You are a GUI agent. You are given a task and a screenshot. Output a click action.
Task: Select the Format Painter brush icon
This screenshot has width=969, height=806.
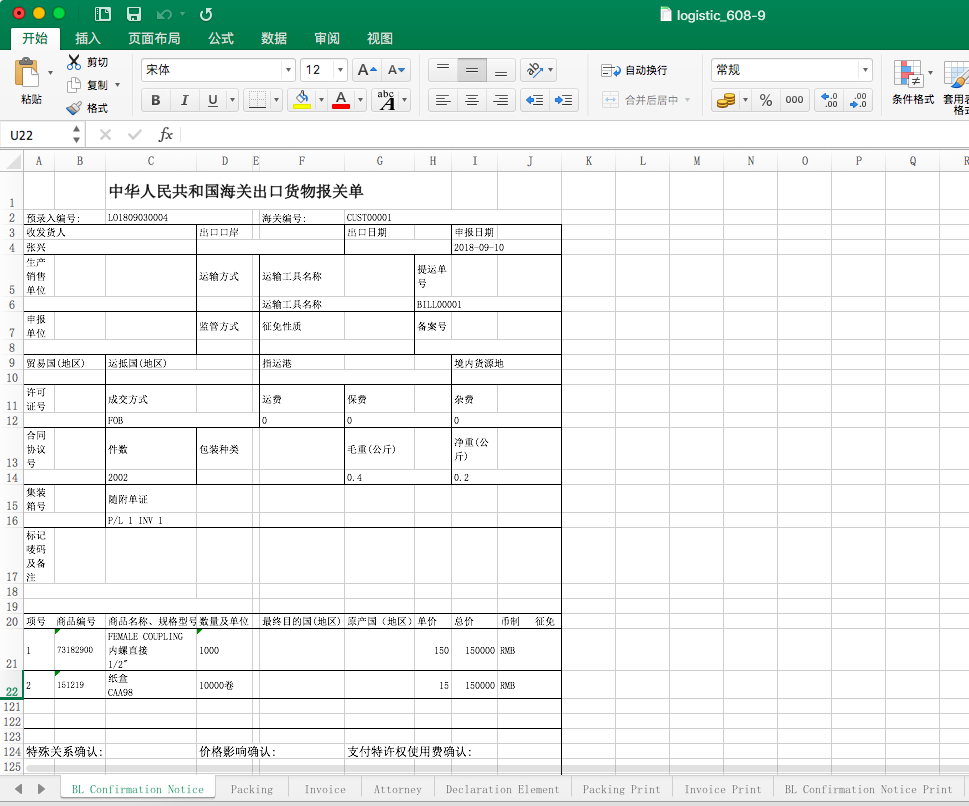pos(74,108)
